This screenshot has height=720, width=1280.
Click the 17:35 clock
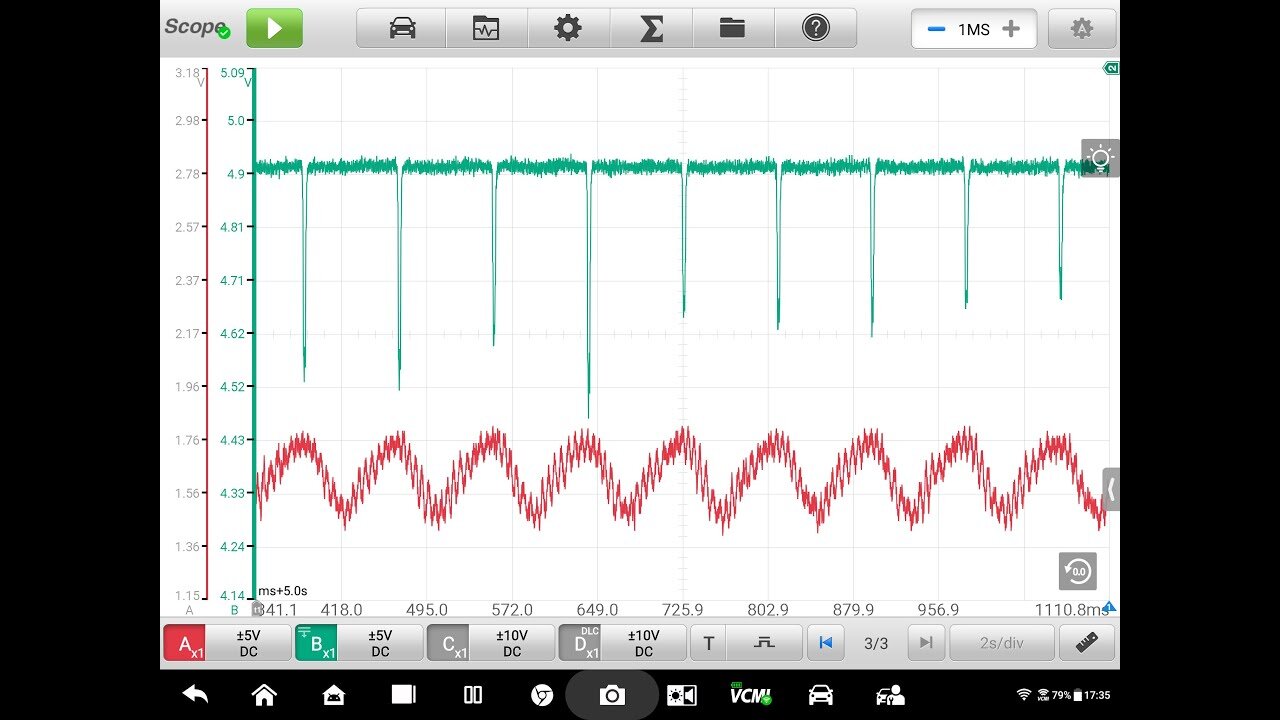click(1097, 695)
